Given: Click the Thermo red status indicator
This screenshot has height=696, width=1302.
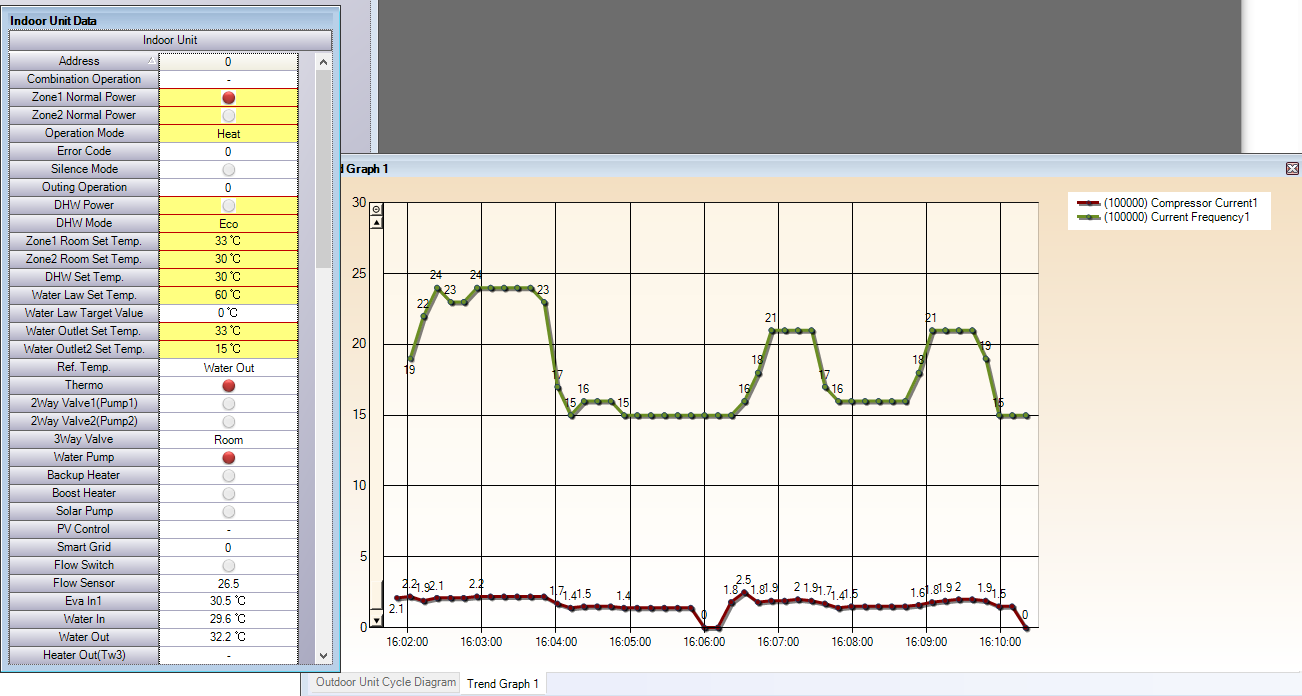Looking at the screenshot, I should [228, 386].
